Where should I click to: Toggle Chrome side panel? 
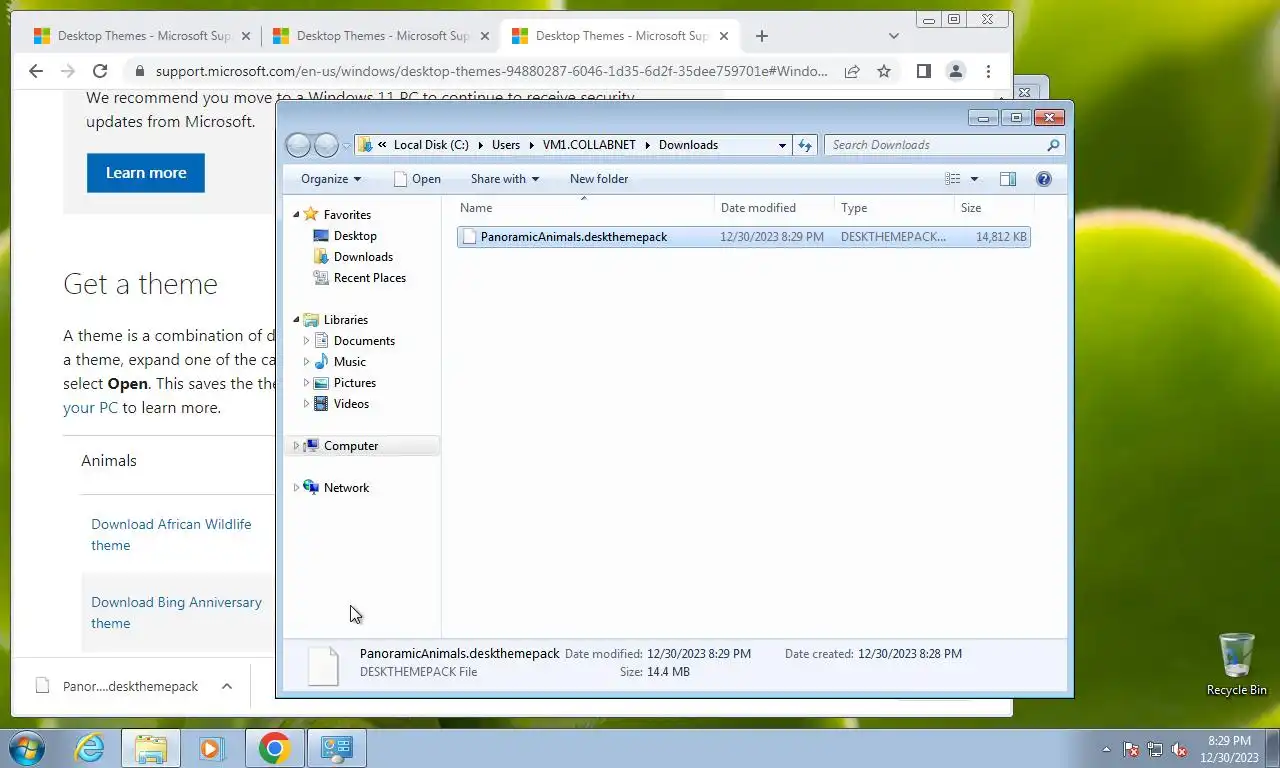point(924,71)
